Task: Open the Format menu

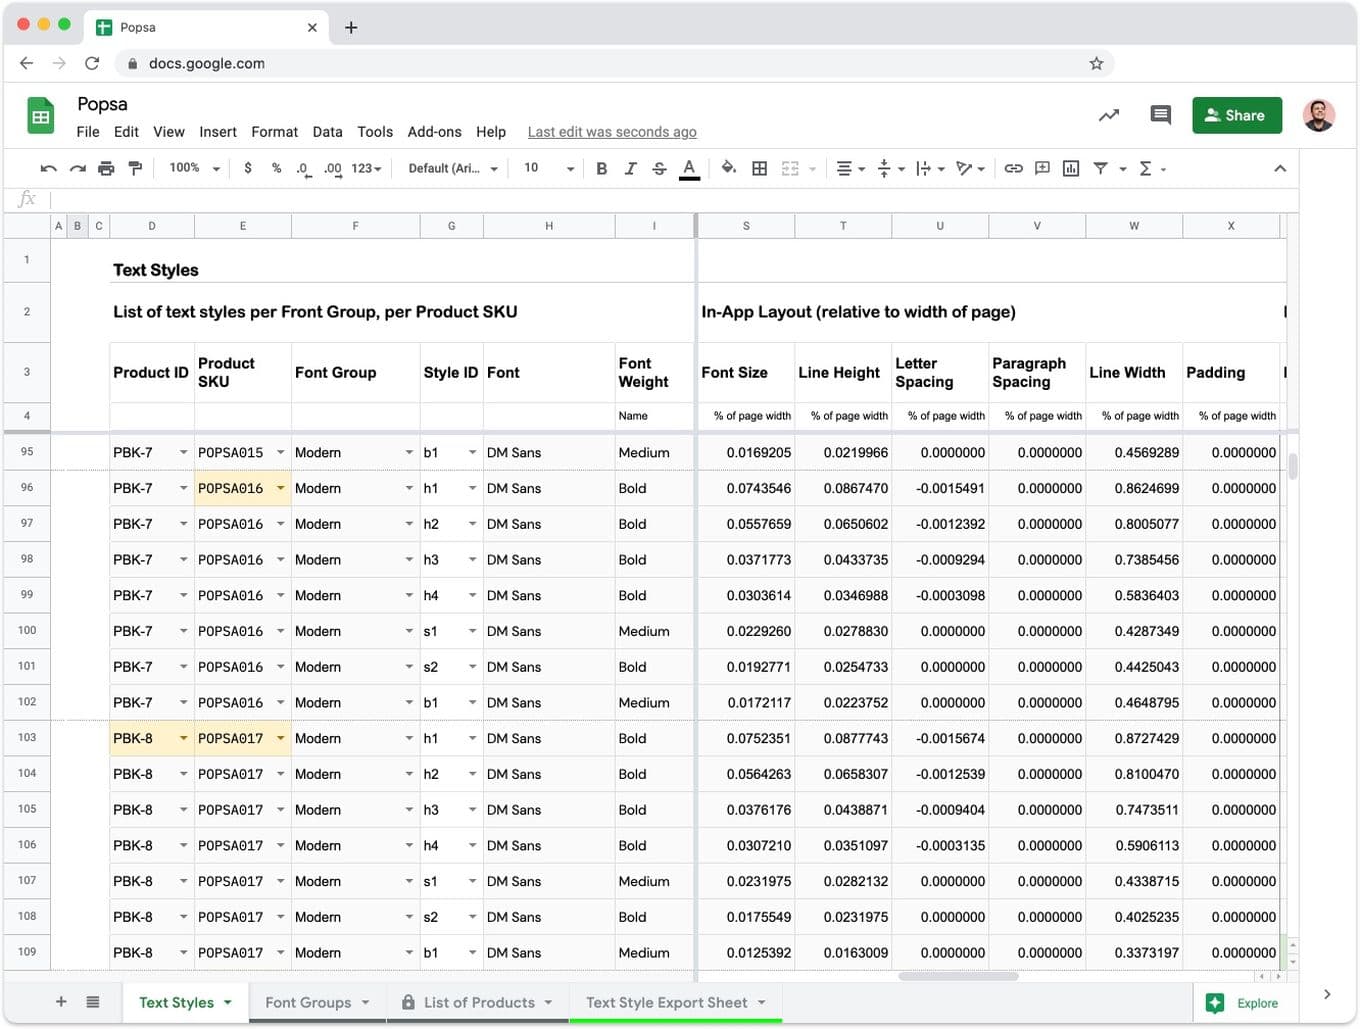Action: [274, 132]
